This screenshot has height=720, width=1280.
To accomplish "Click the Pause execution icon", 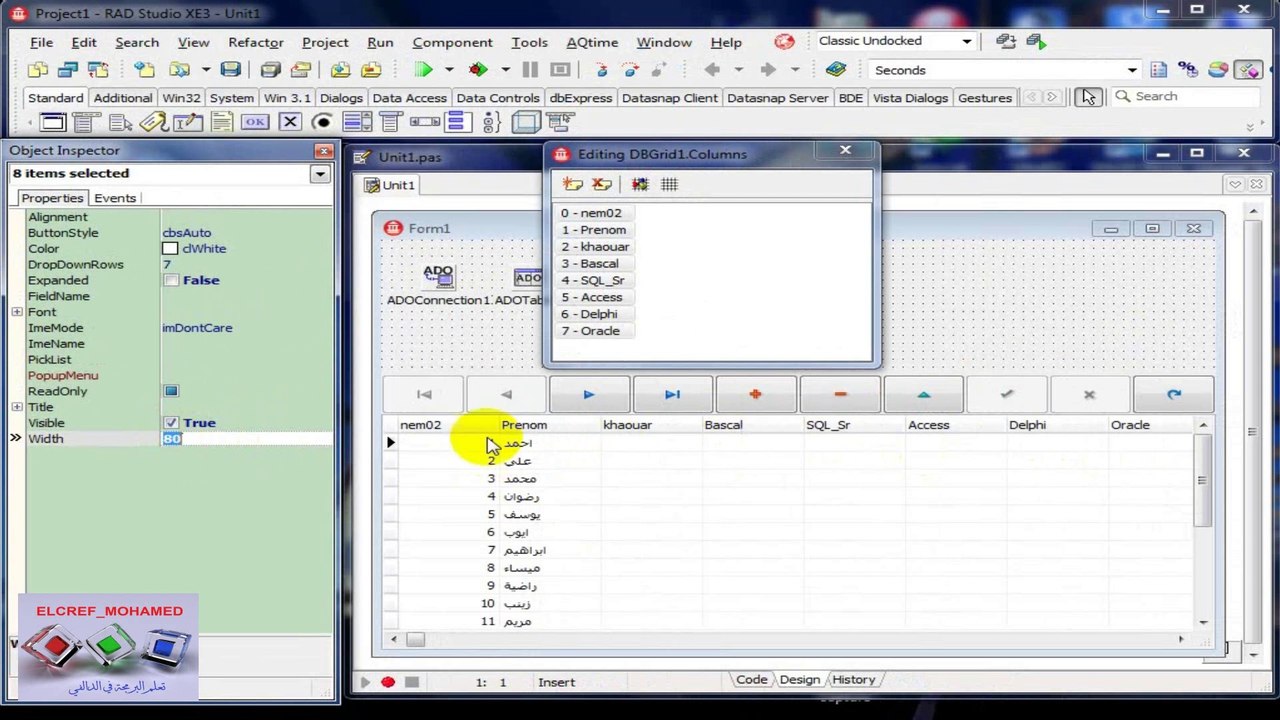I will click(530, 70).
